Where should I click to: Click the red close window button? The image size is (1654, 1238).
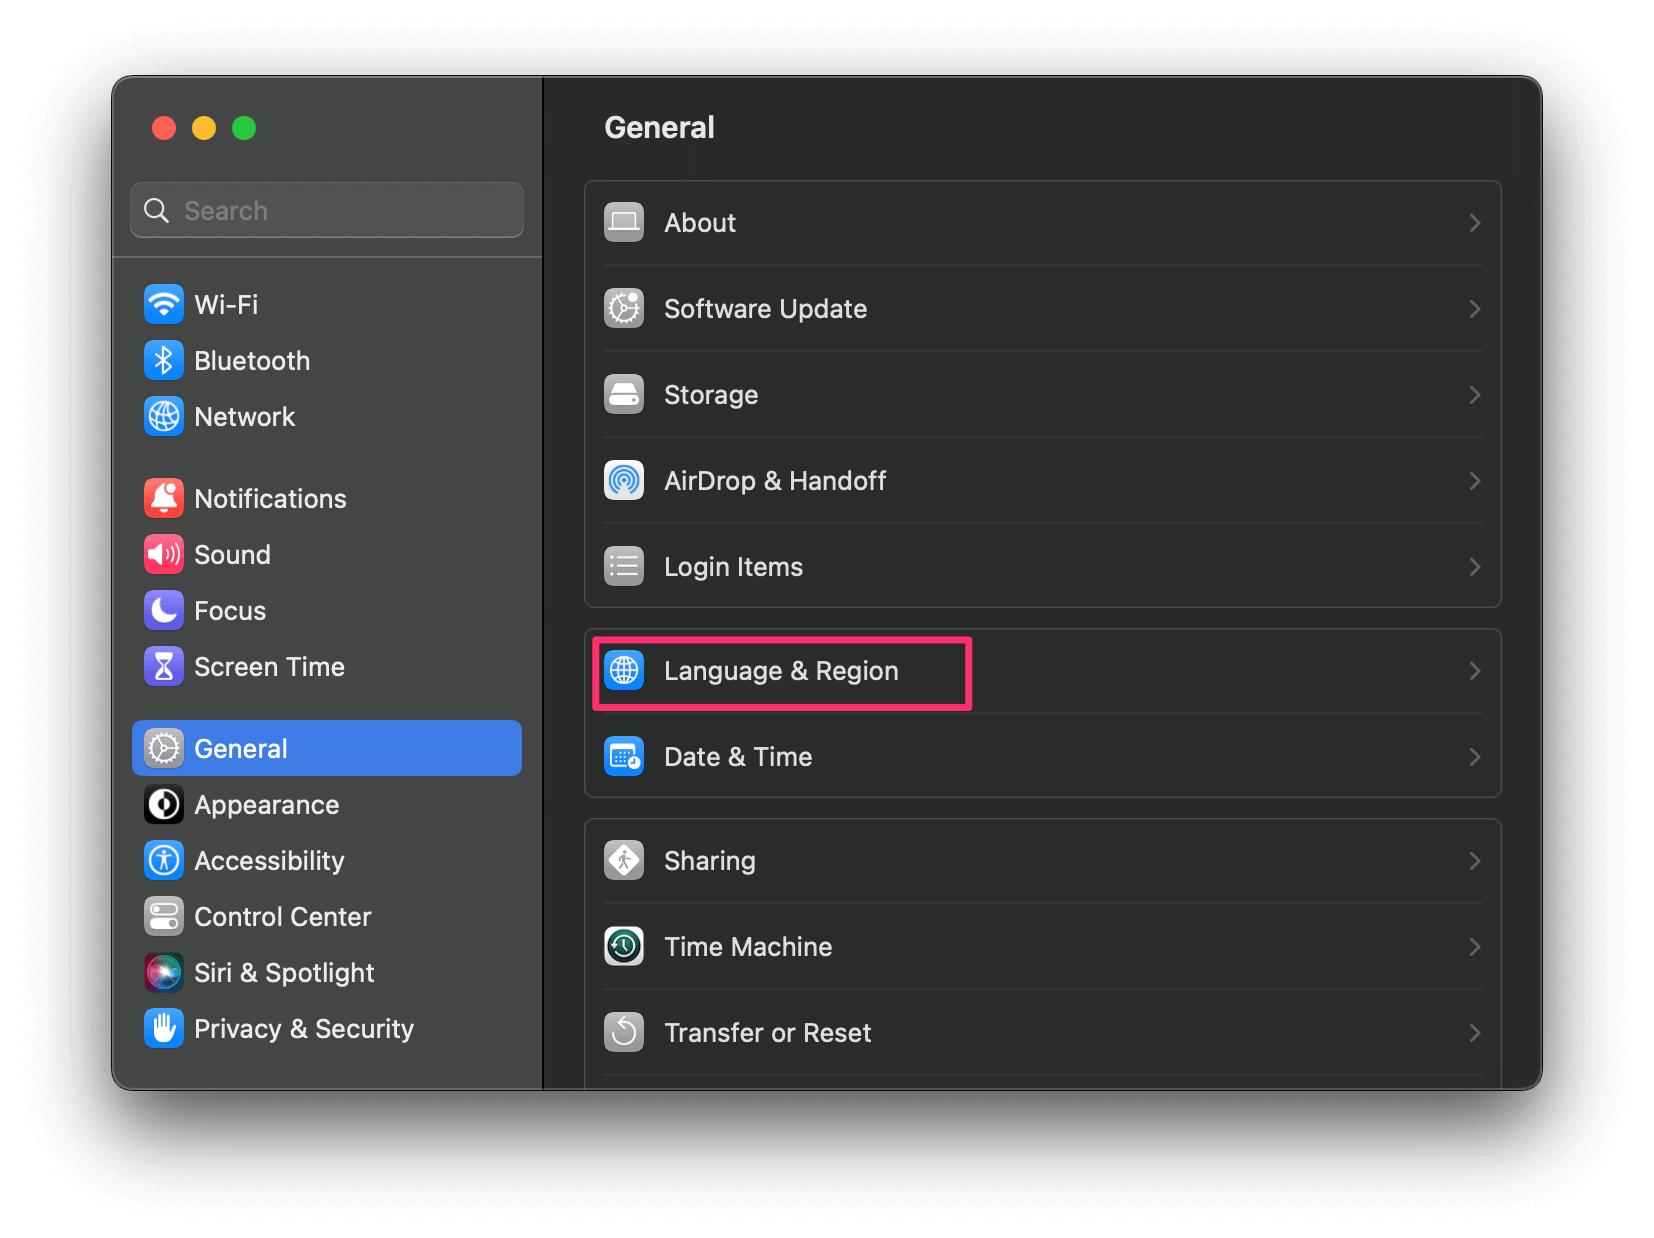click(x=164, y=128)
